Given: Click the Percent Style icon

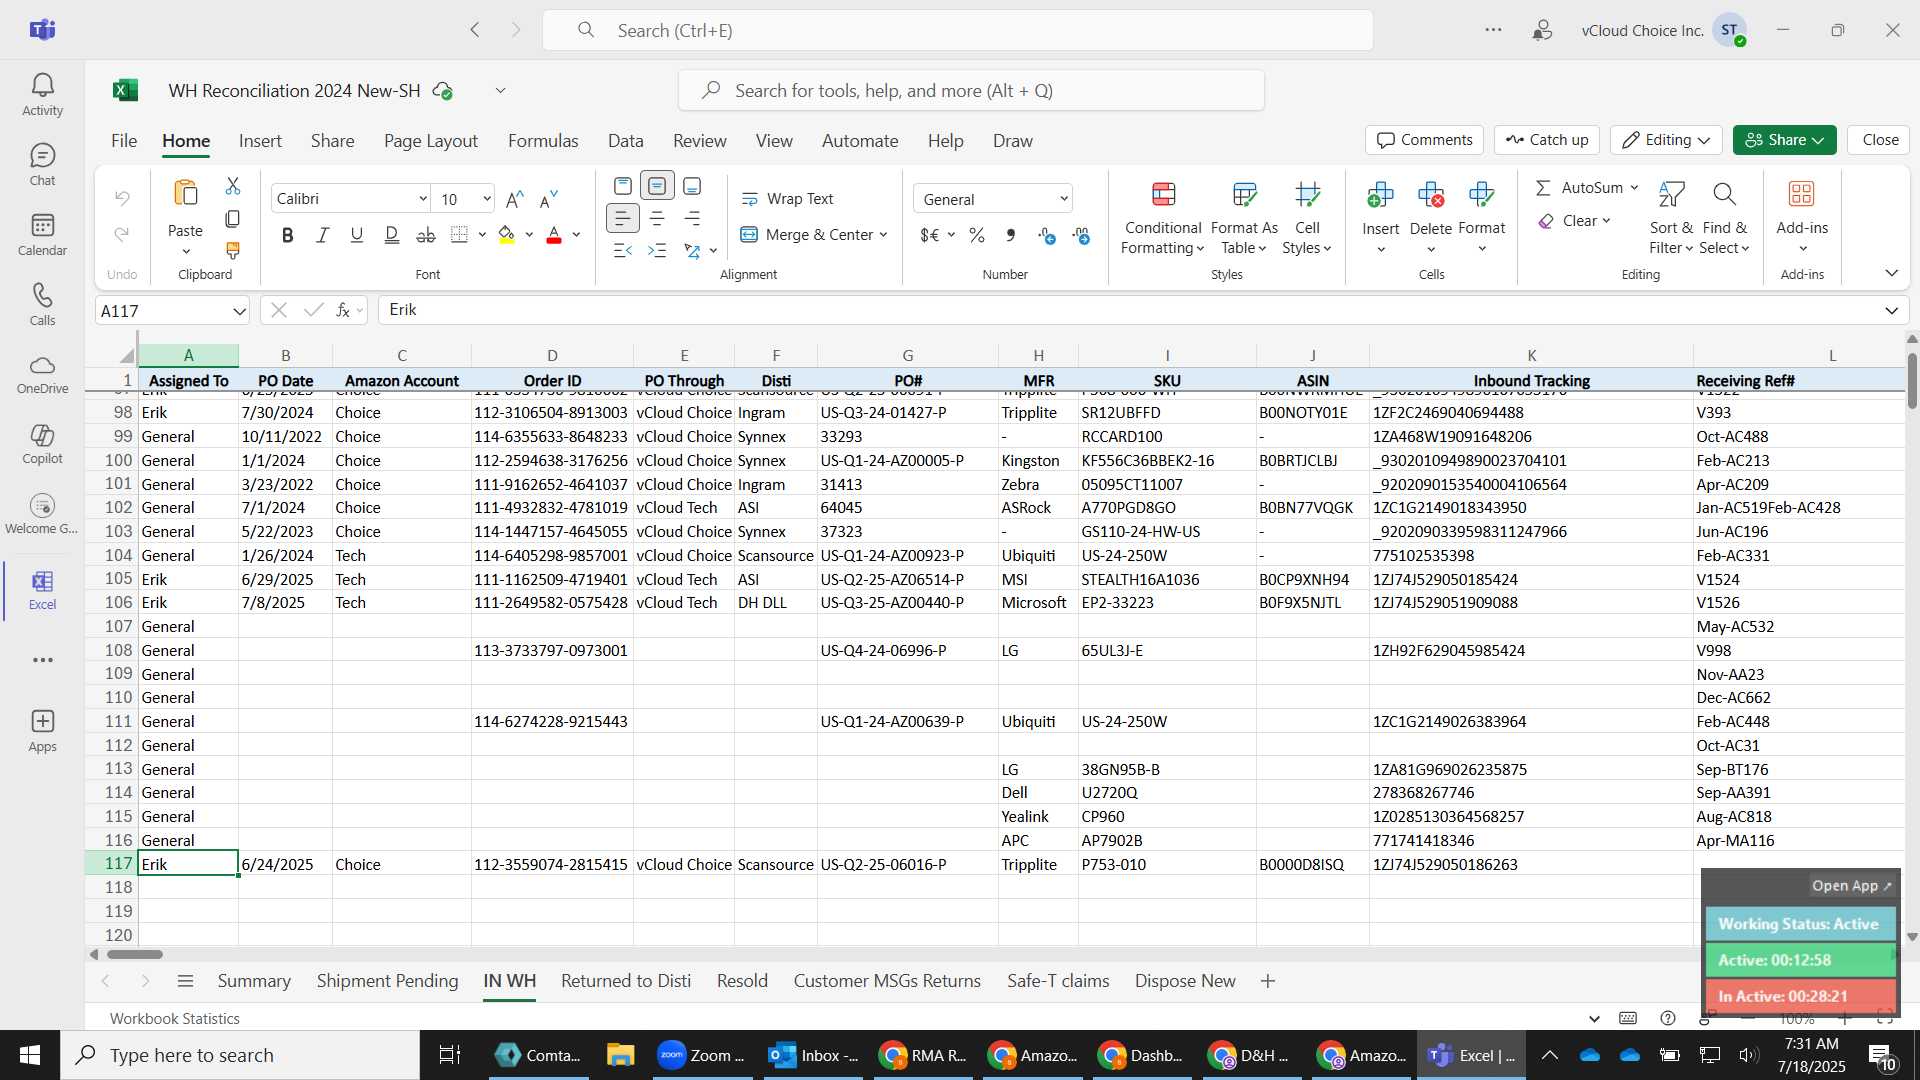Looking at the screenshot, I should (977, 235).
